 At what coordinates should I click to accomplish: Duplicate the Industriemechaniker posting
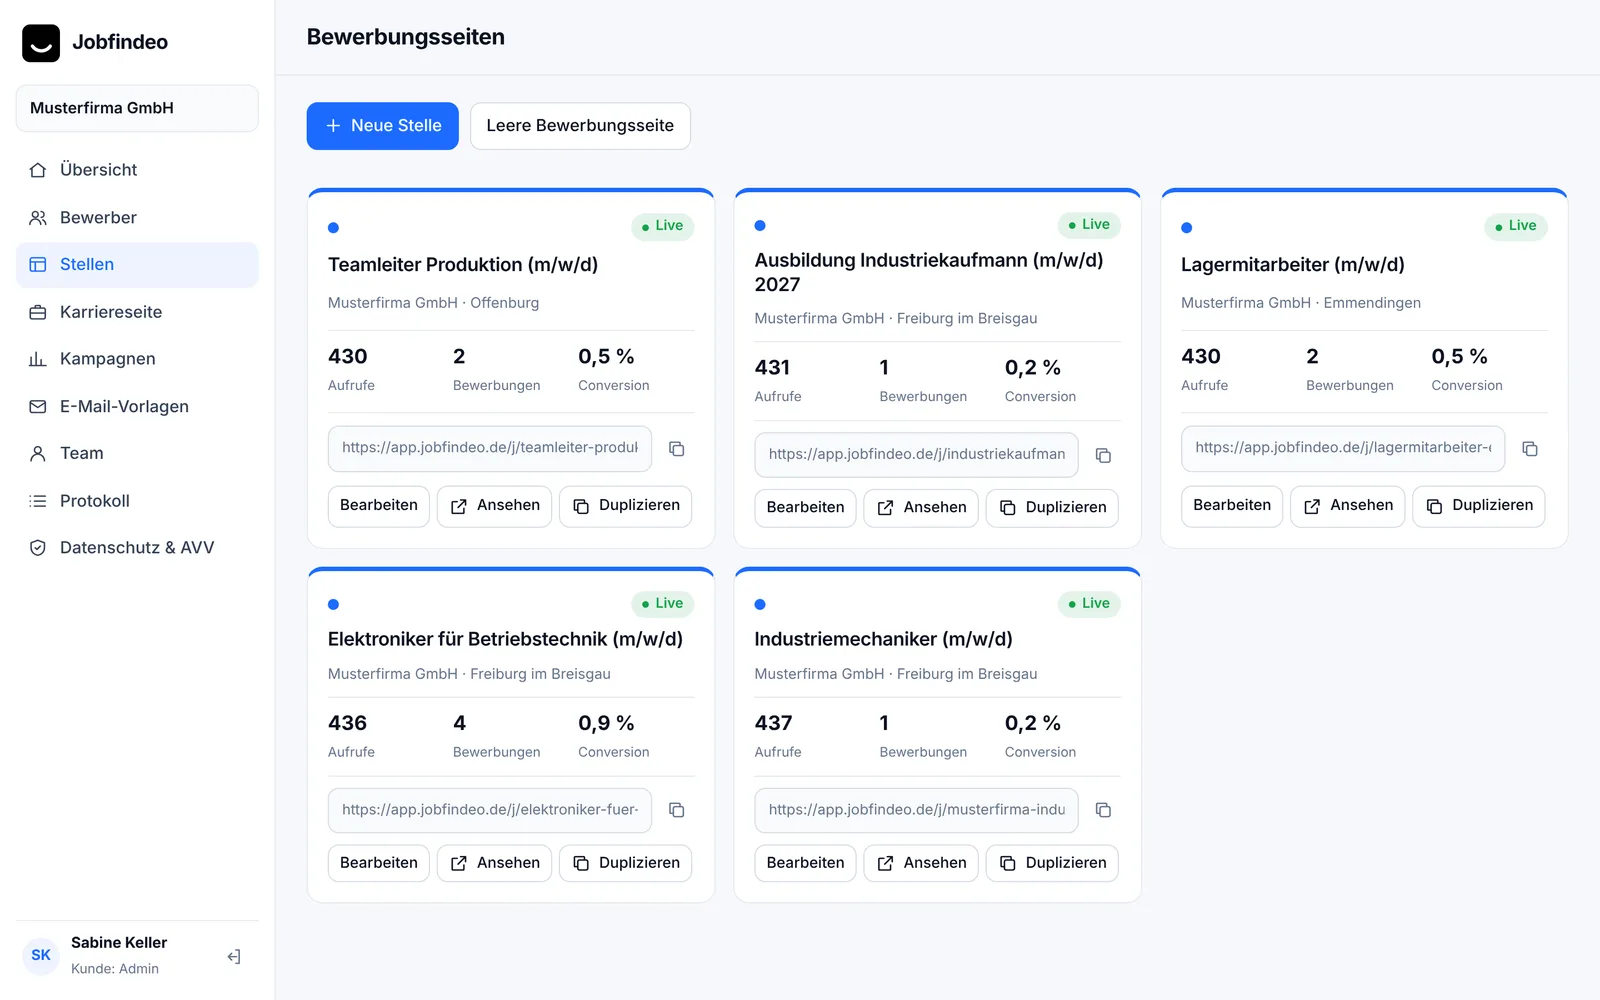(1052, 863)
